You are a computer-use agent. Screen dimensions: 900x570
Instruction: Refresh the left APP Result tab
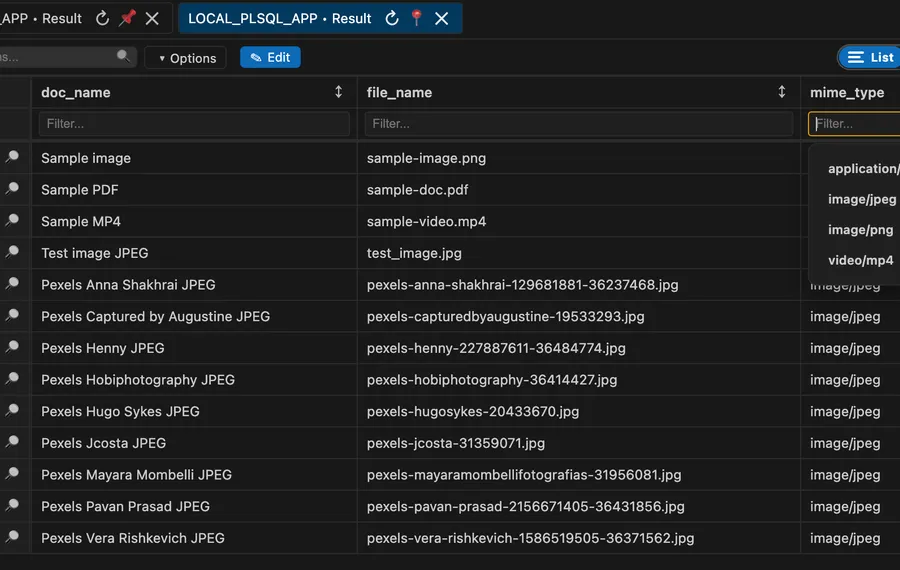[x=102, y=18]
